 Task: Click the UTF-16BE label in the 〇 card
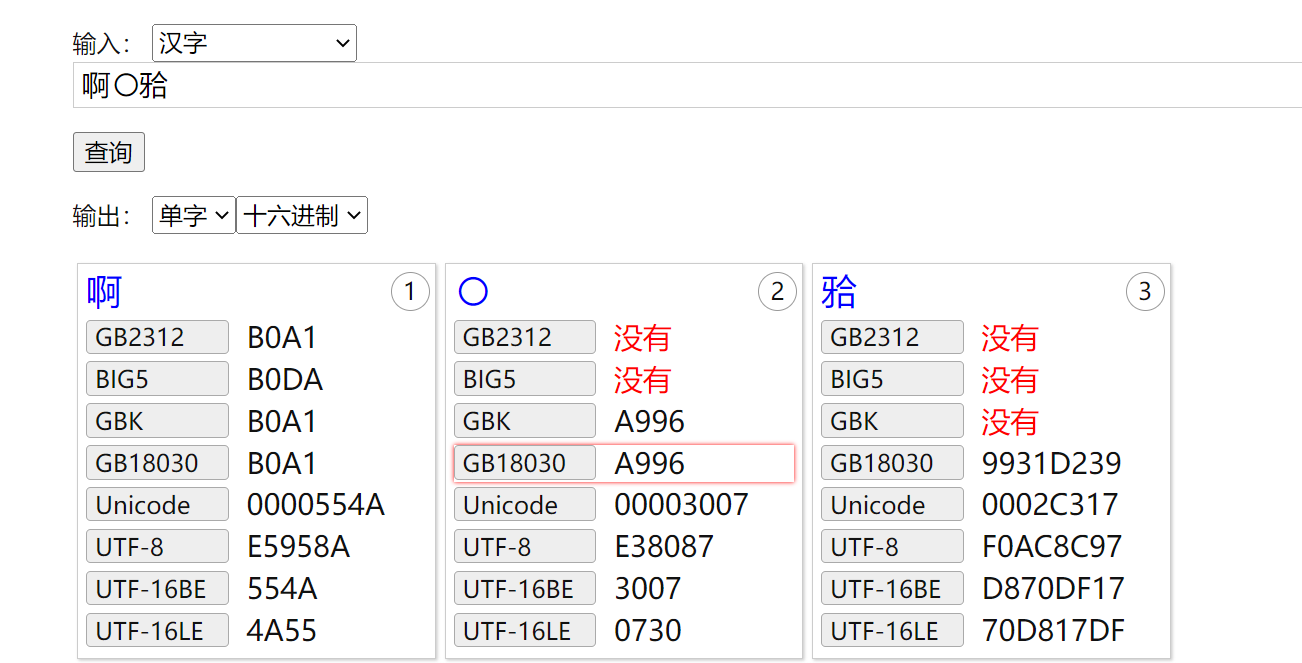525,589
